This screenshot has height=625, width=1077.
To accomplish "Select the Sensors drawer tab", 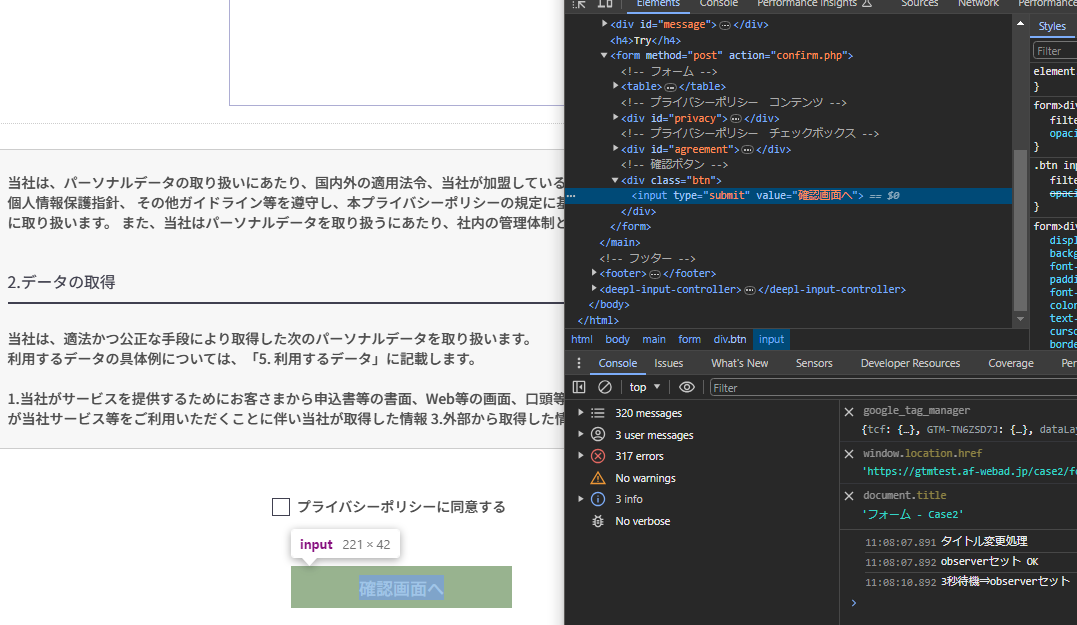I will (814, 363).
